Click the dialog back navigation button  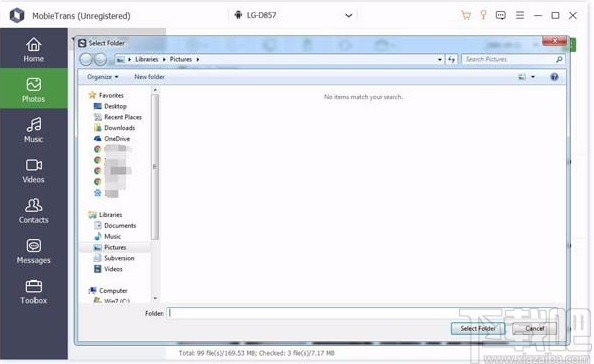click(x=86, y=59)
